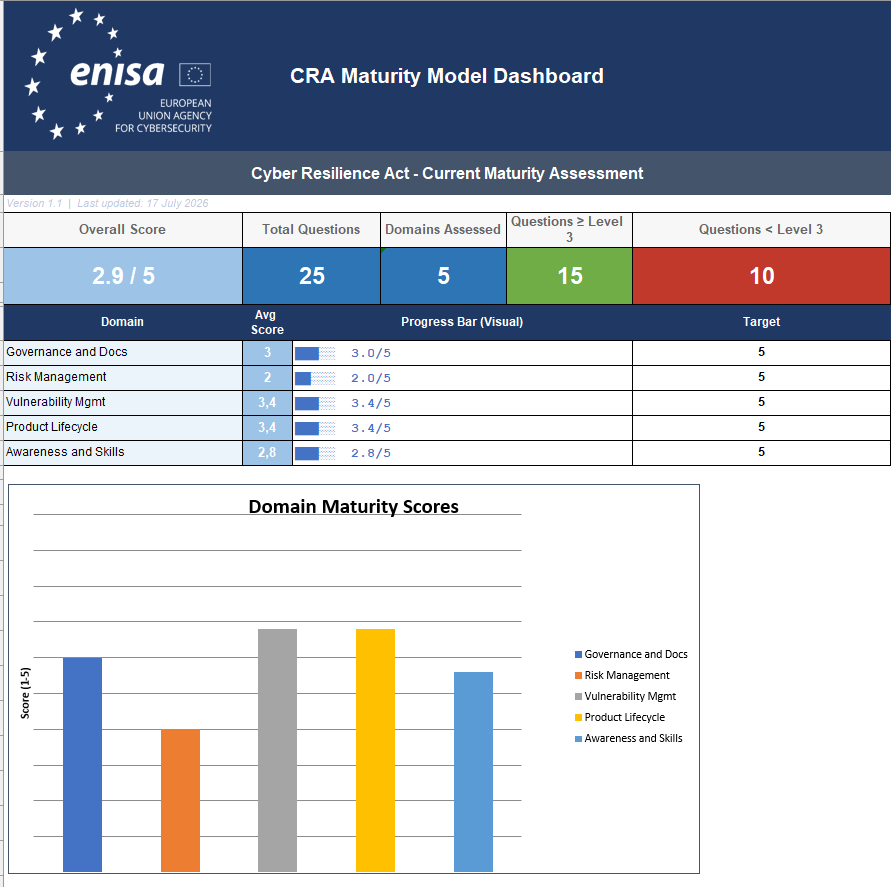Select the target cell for Governance and Docs
The height and width of the screenshot is (887, 891).
(x=761, y=352)
